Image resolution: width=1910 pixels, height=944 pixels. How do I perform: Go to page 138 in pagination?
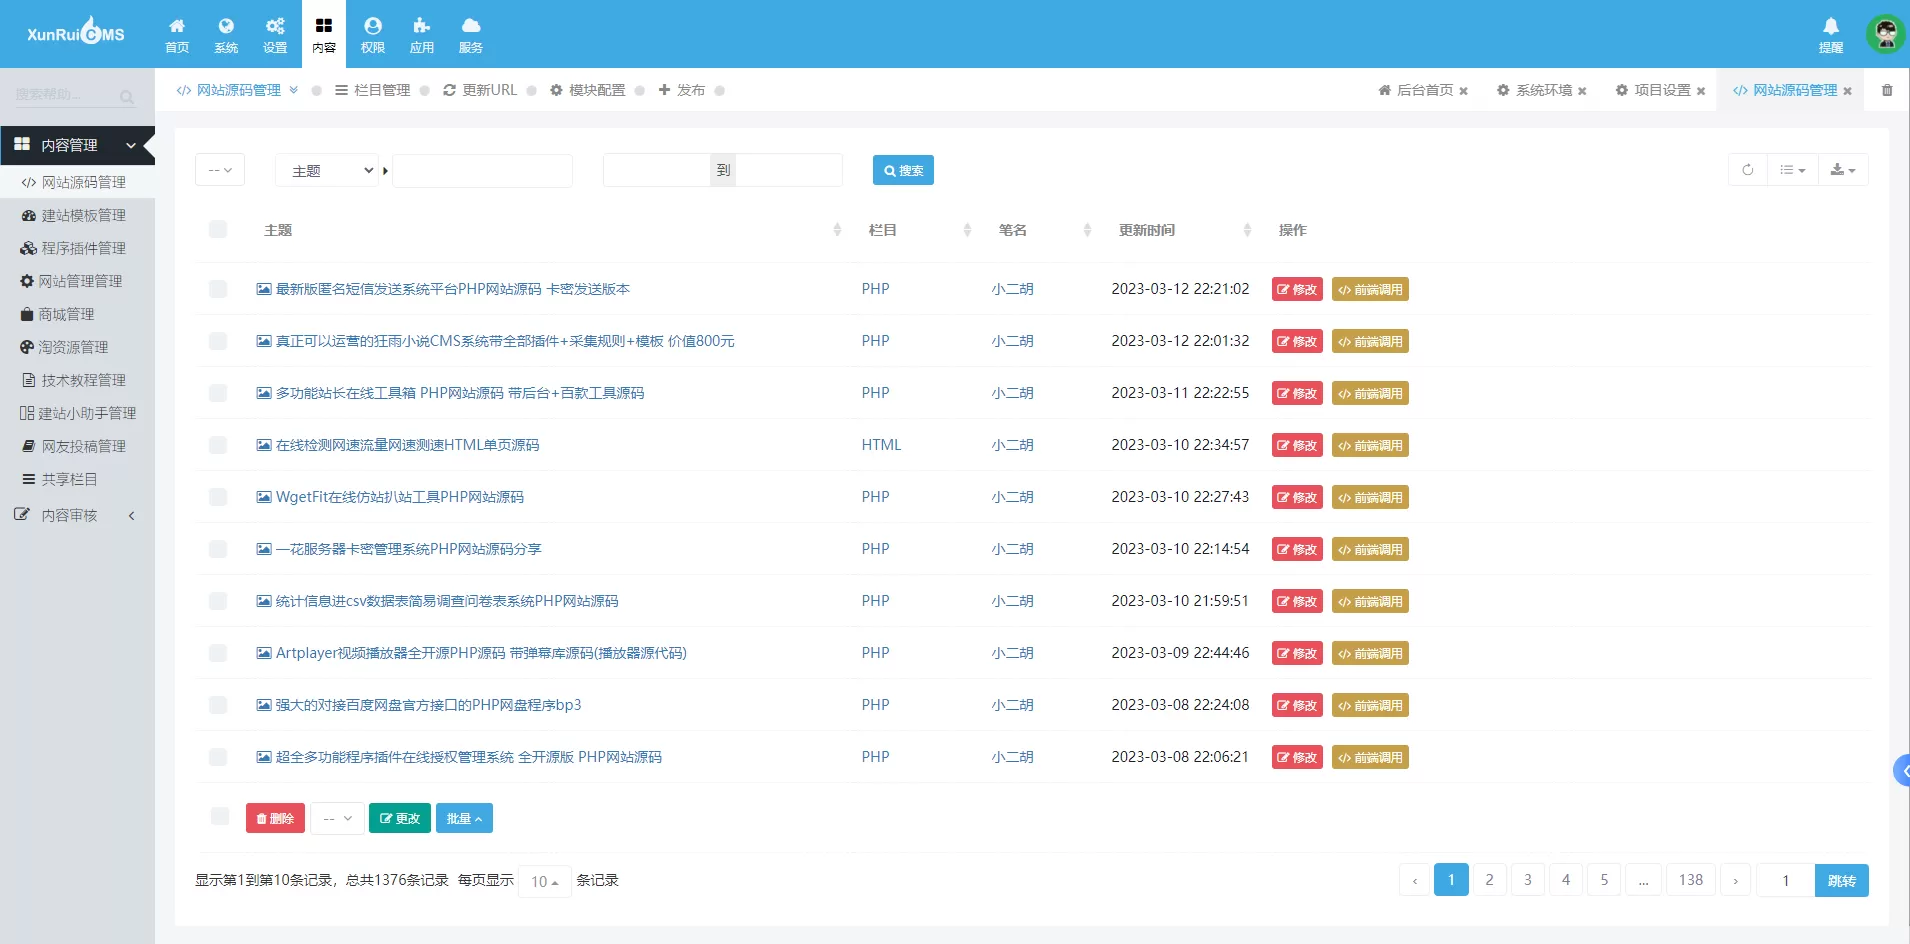(x=1690, y=880)
